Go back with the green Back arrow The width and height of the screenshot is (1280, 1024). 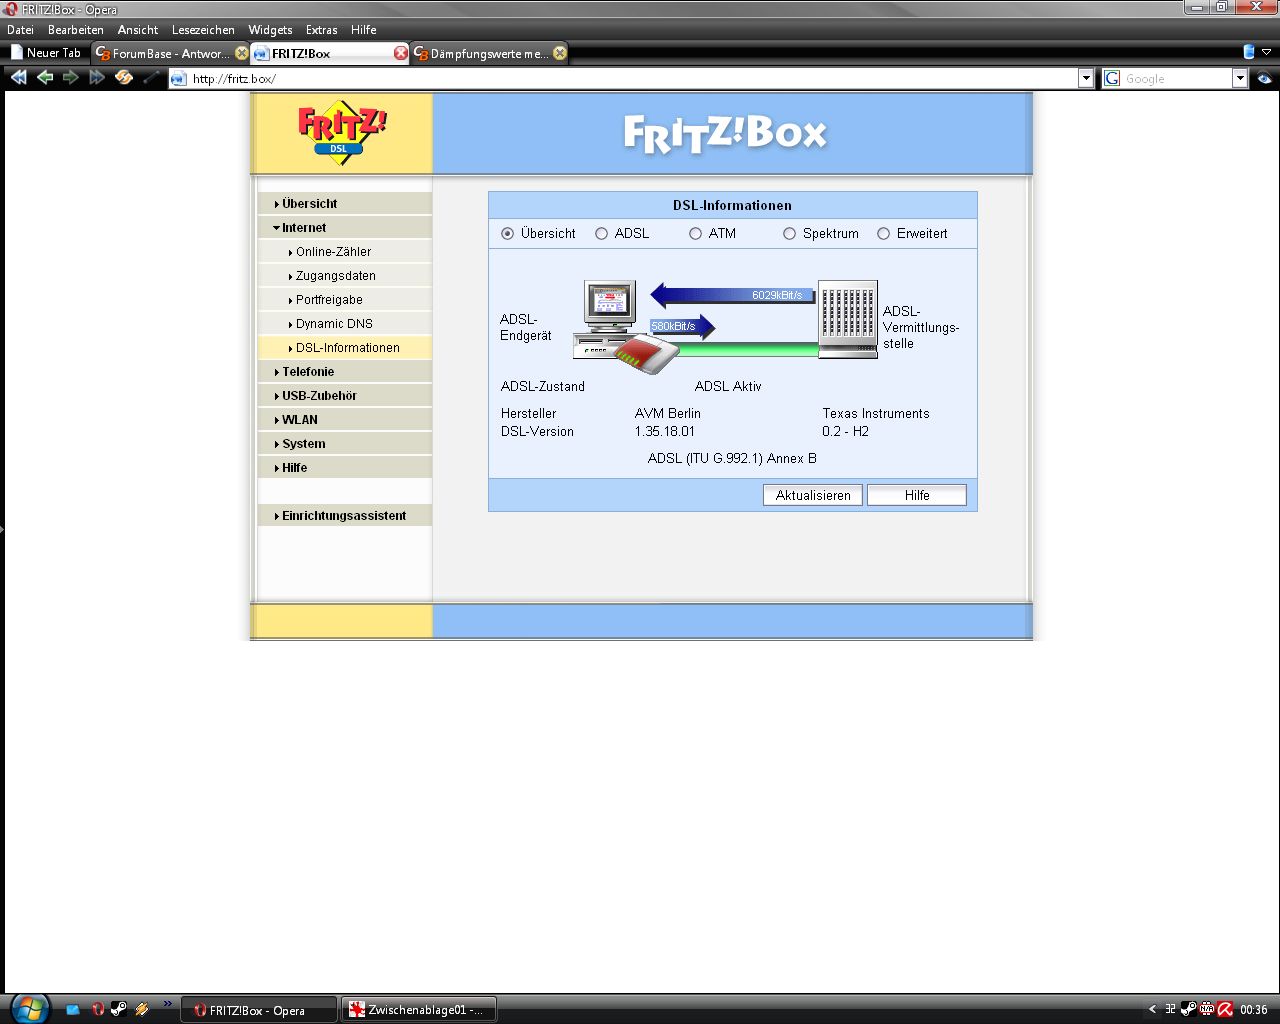coord(45,77)
